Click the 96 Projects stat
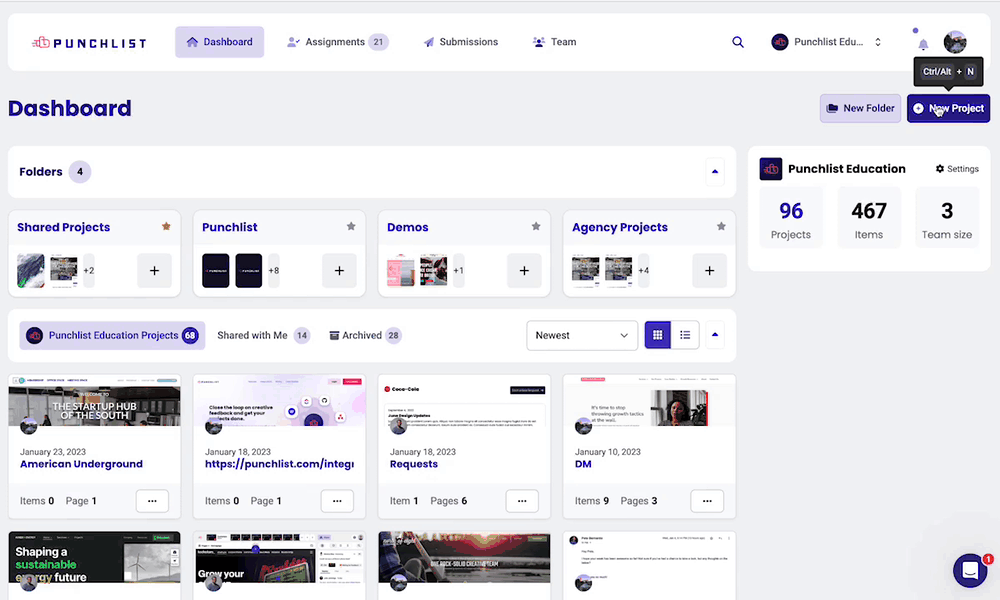This screenshot has width=1000, height=600. (x=791, y=218)
